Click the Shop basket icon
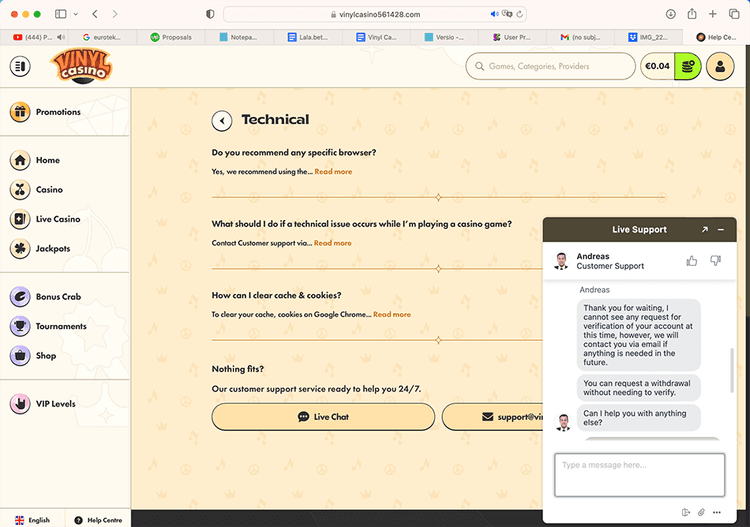The height and width of the screenshot is (527, 750). (x=20, y=356)
